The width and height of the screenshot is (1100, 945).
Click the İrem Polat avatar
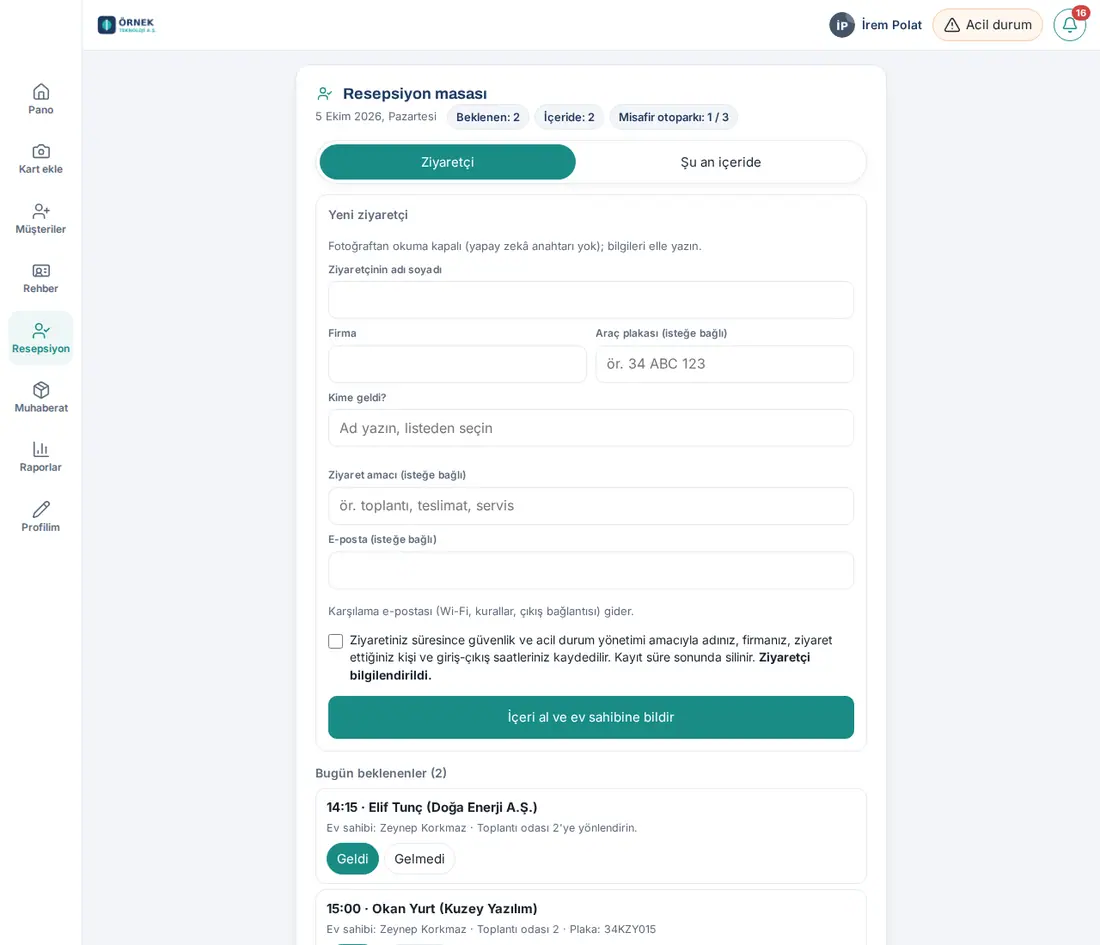click(842, 25)
